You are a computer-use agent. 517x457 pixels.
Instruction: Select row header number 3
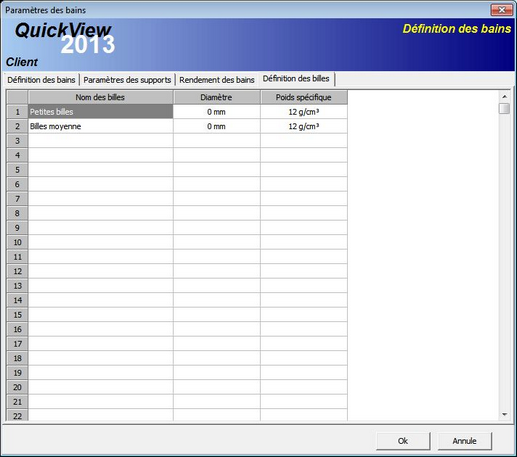pos(17,141)
